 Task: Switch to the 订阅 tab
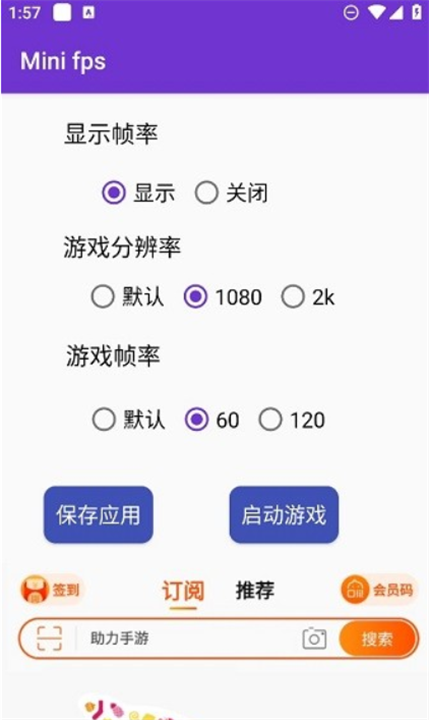[183, 591]
